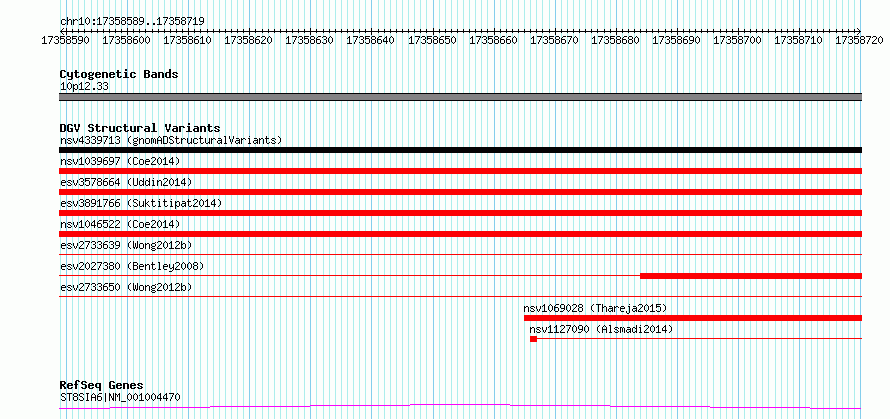Select the black nsv4339713 variant bar
Image resolution: width=890 pixels, height=419 pixels.
click(460, 150)
